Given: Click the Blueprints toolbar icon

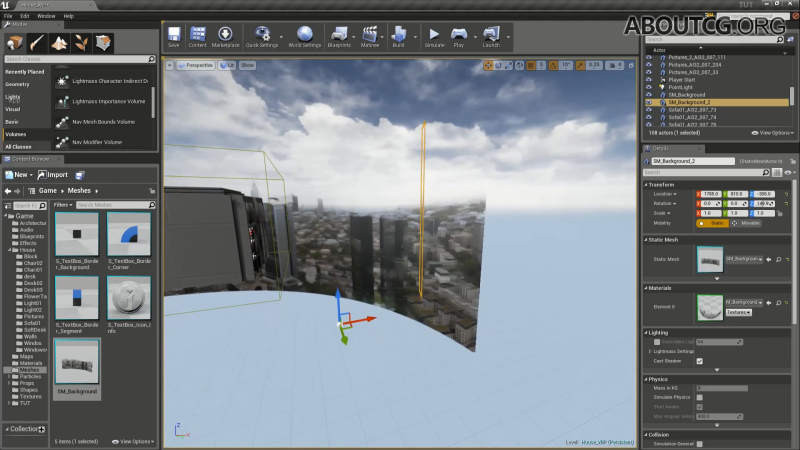Looking at the screenshot, I should coord(339,37).
